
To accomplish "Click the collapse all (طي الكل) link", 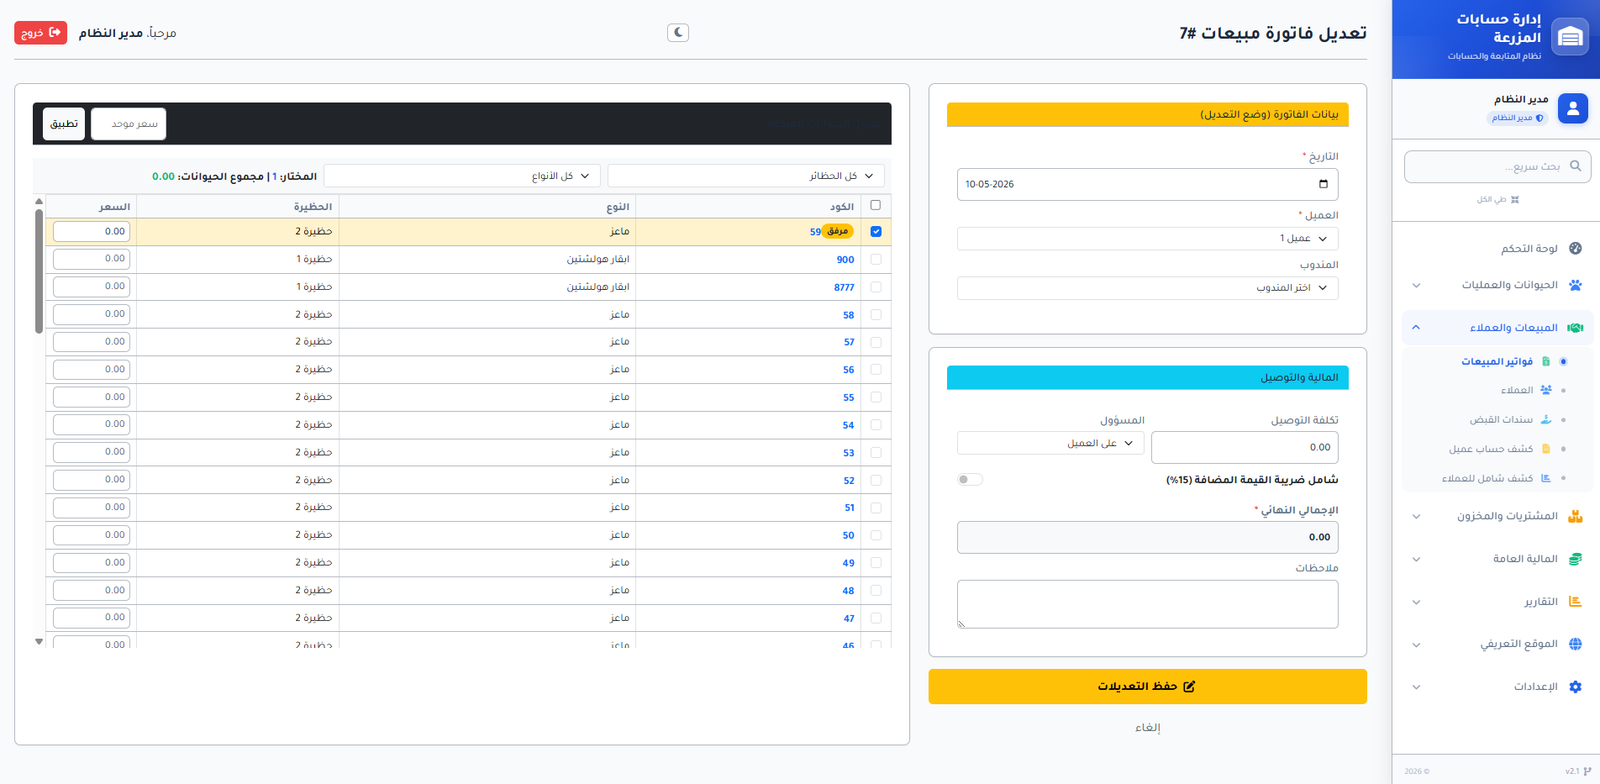I will point(1498,199).
